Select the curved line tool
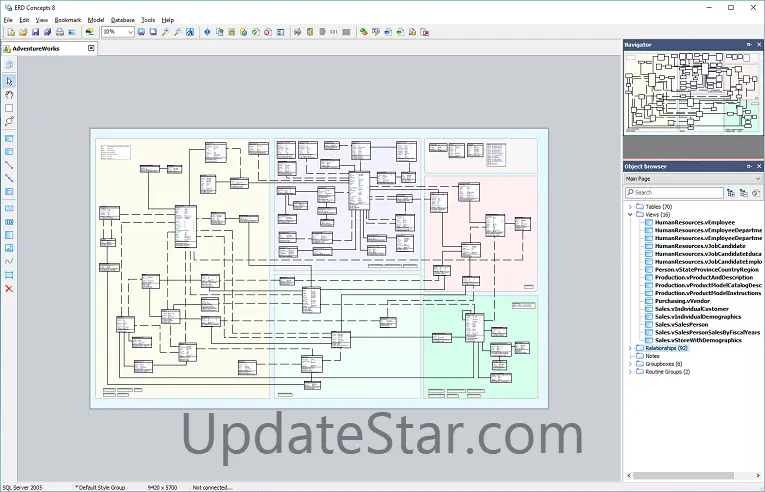Screen dimensions: 765x492 pyautogui.click(x=9, y=261)
